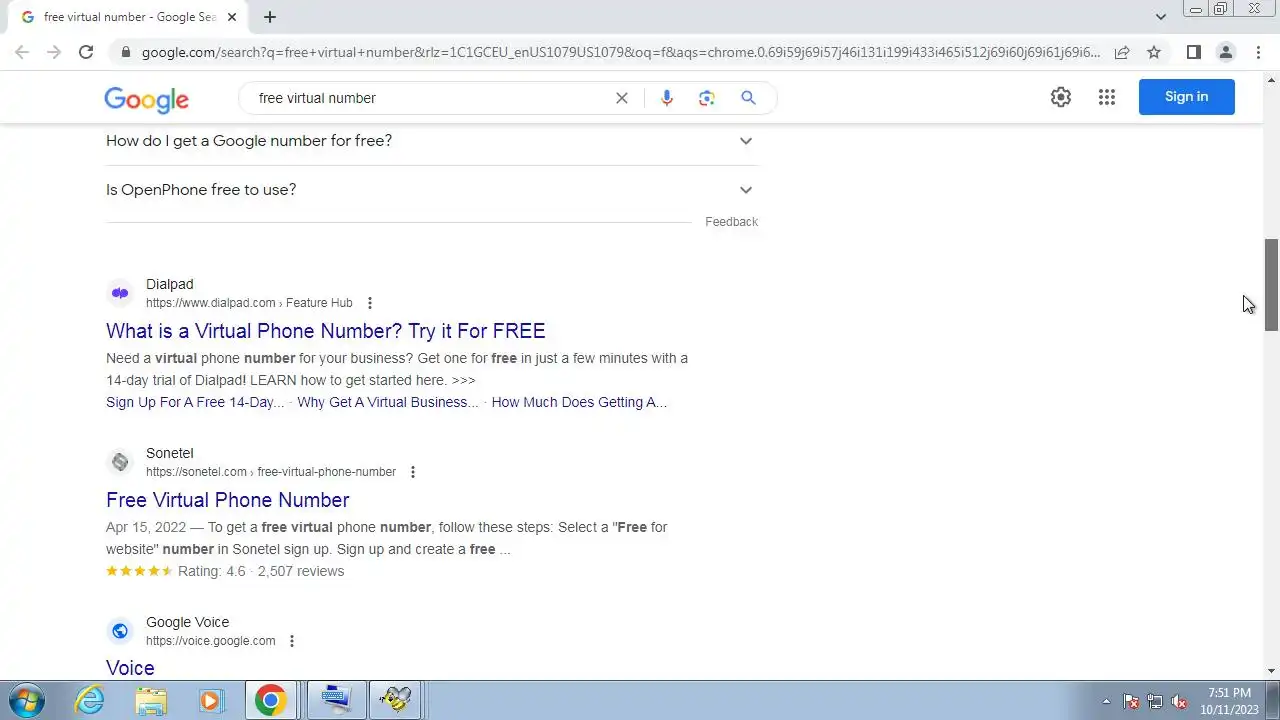Click the scrollbar down arrow

point(1271,671)
